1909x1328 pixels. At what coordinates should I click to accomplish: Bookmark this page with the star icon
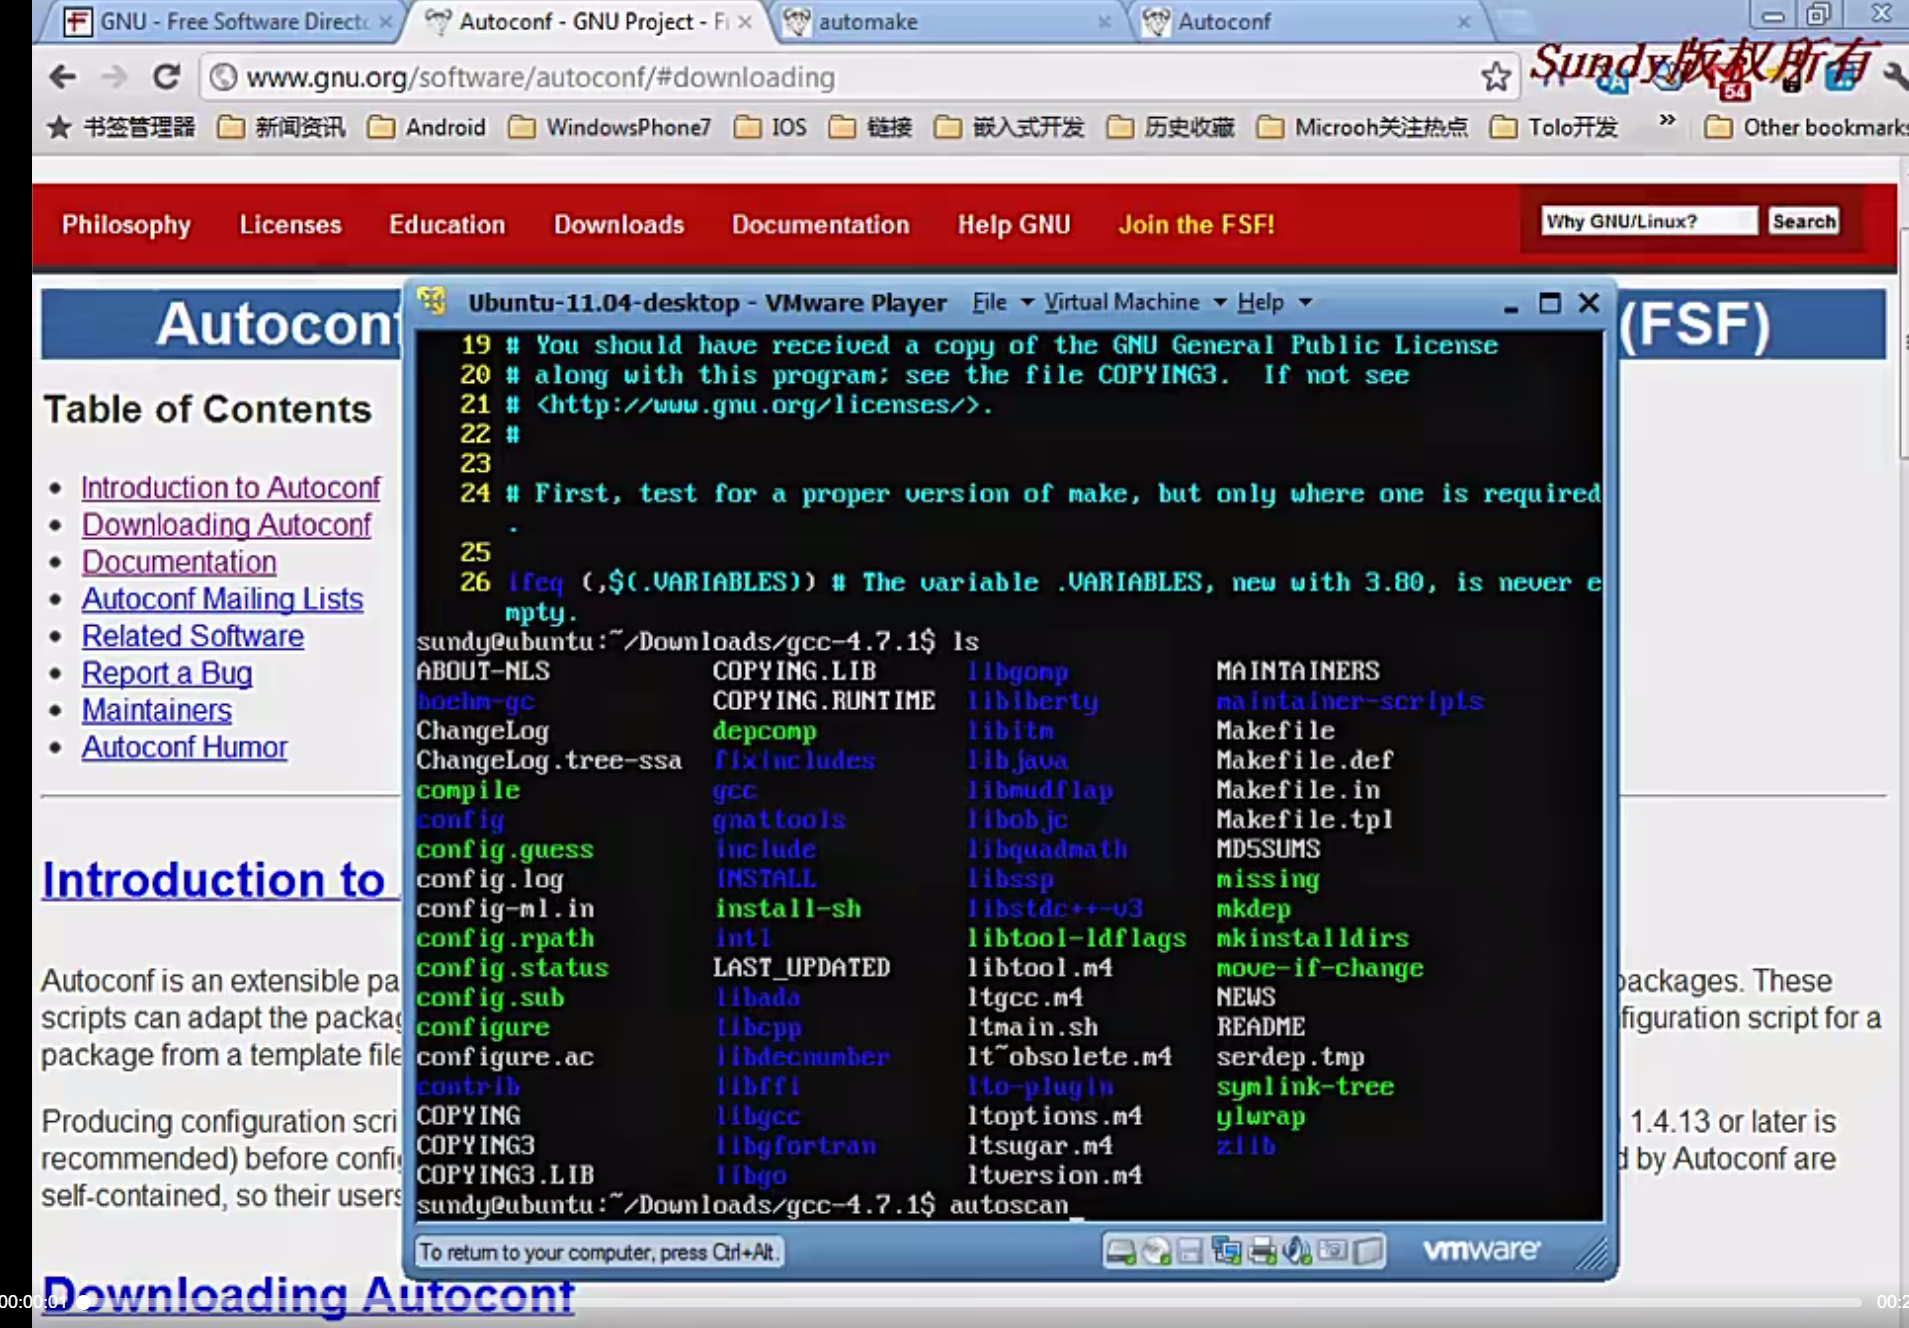tap(1496, 77)
